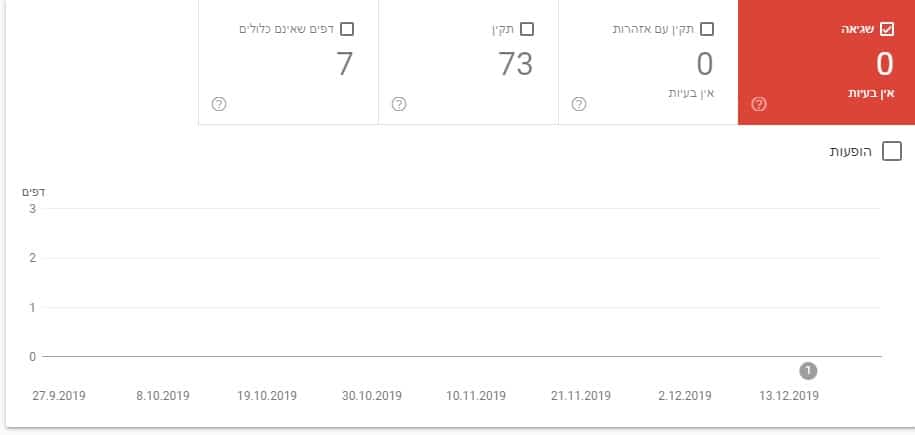Viewport: 915px width, 435px height.
Task: Click annotation marker 1 on the chart timeline
Action: [808, 371]
